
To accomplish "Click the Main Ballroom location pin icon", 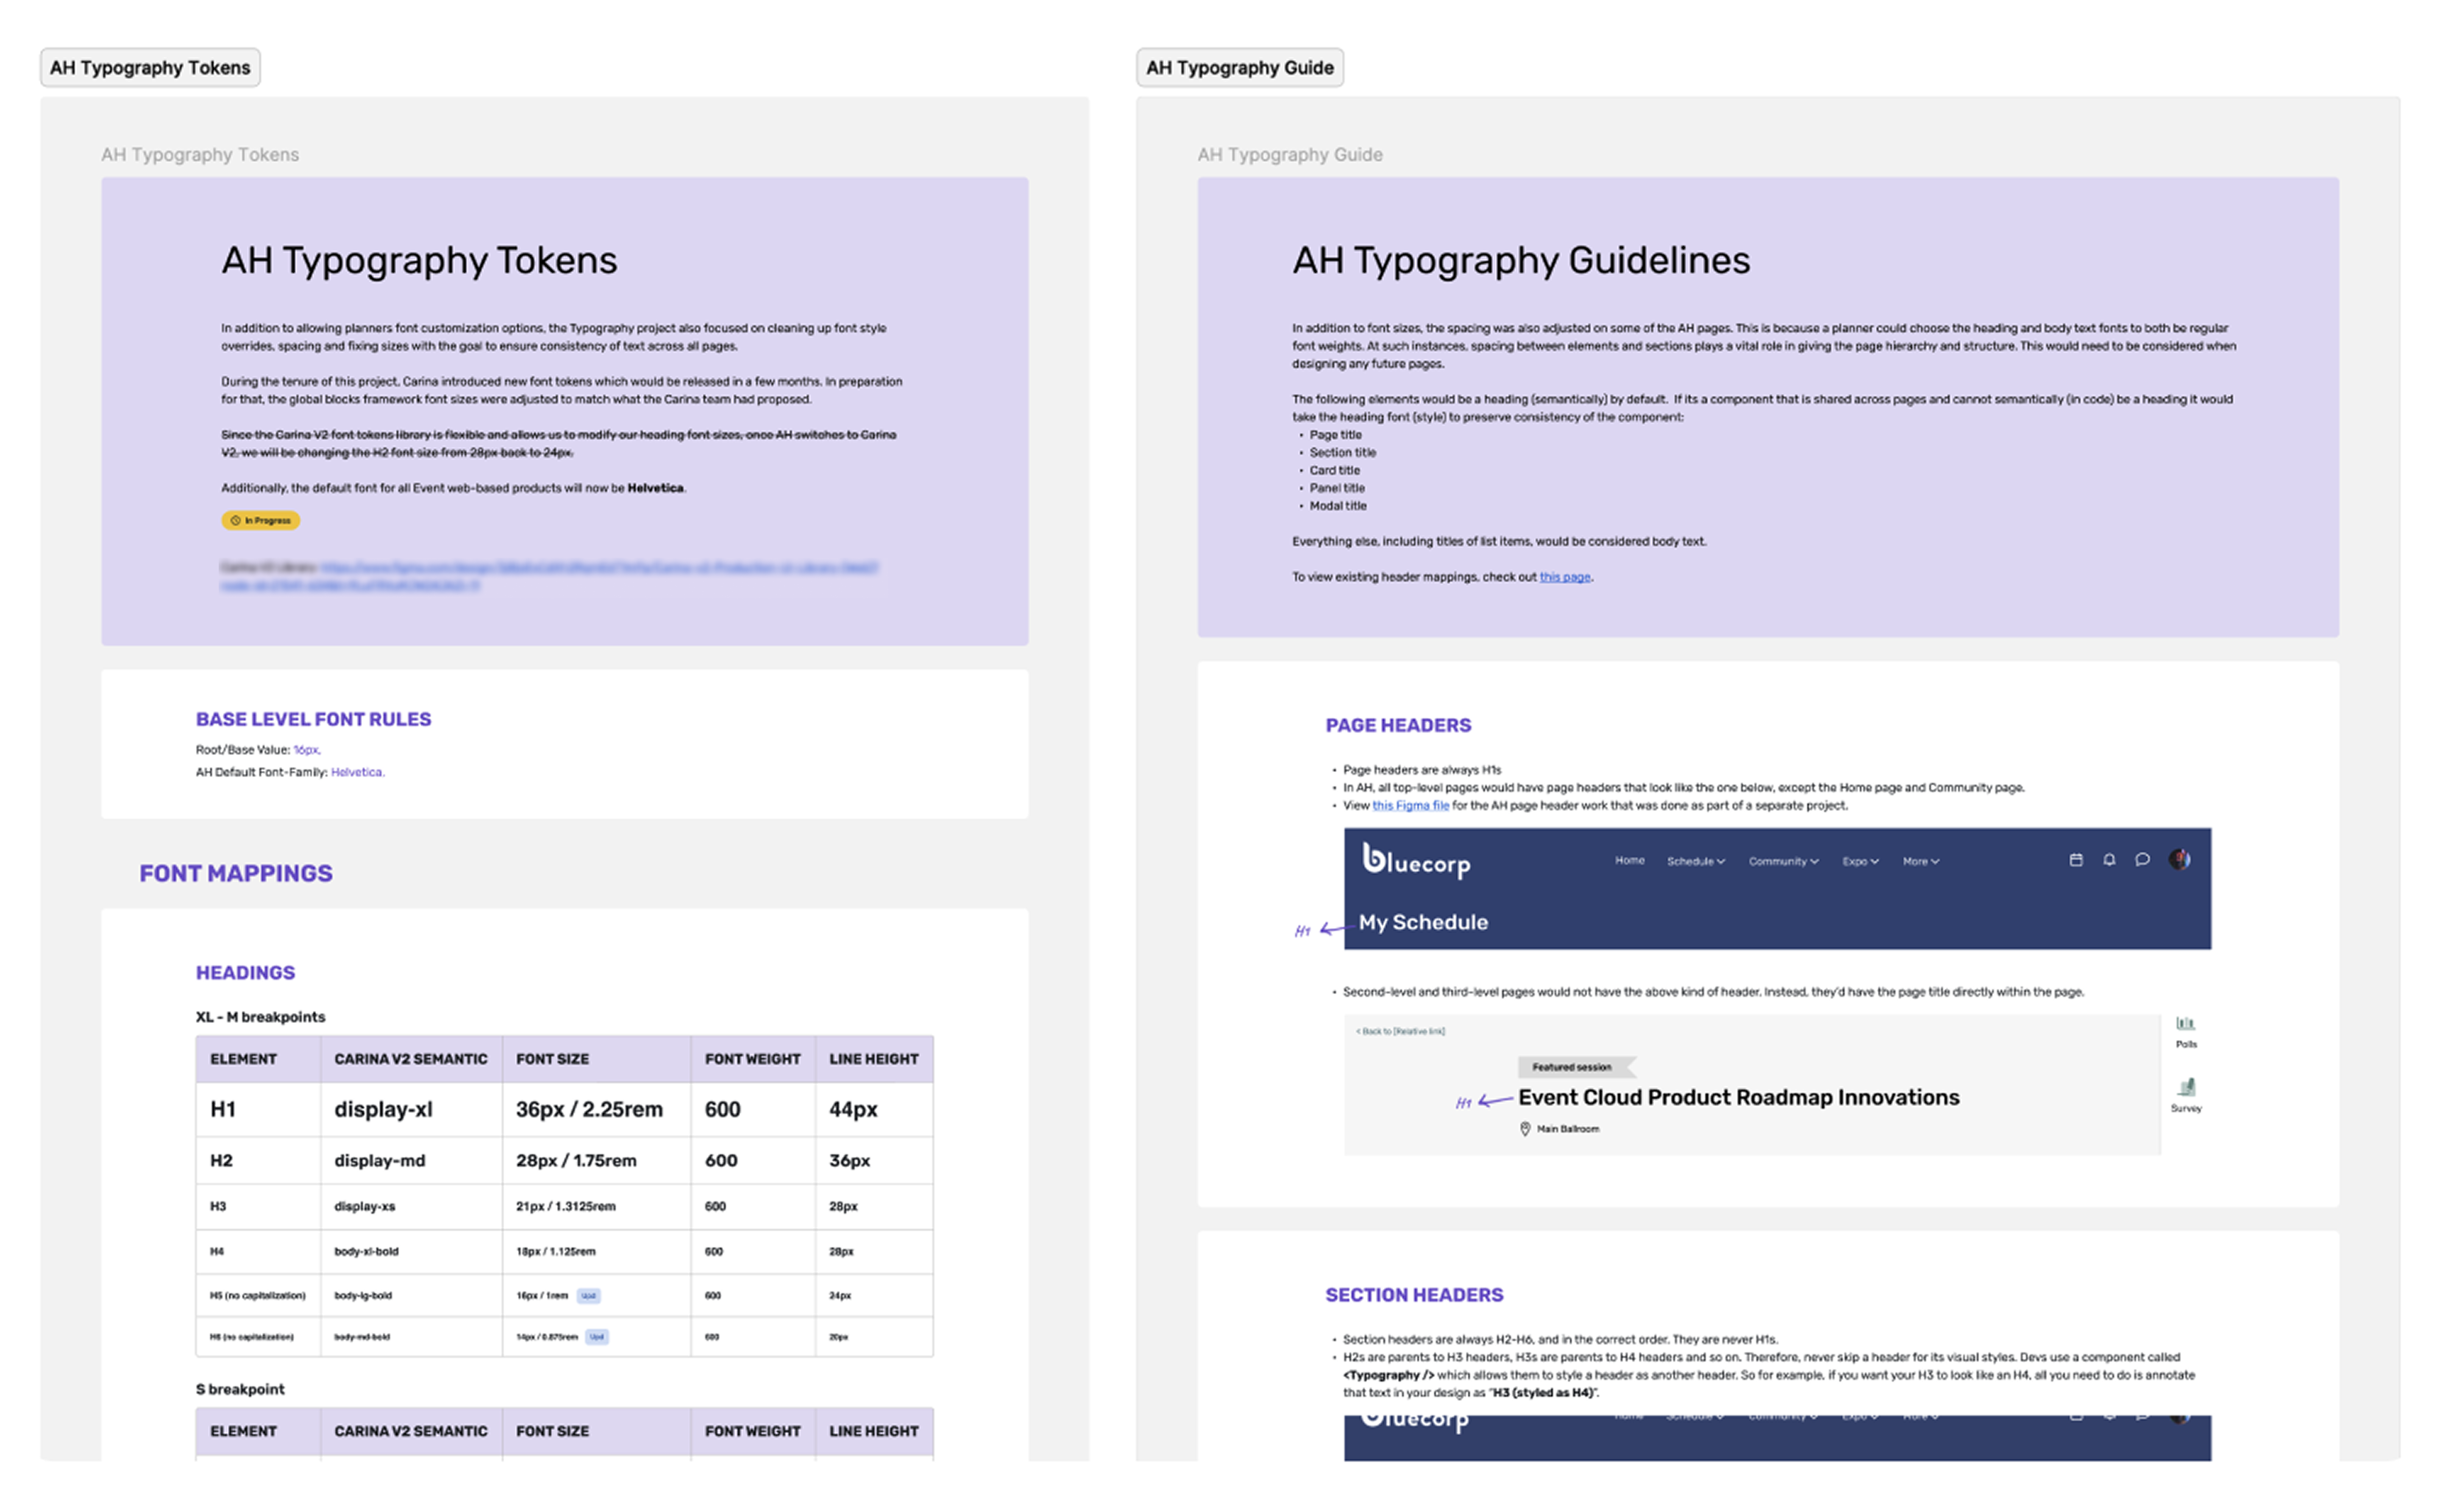I will pyautogui.click(x=1525, y=1129).
